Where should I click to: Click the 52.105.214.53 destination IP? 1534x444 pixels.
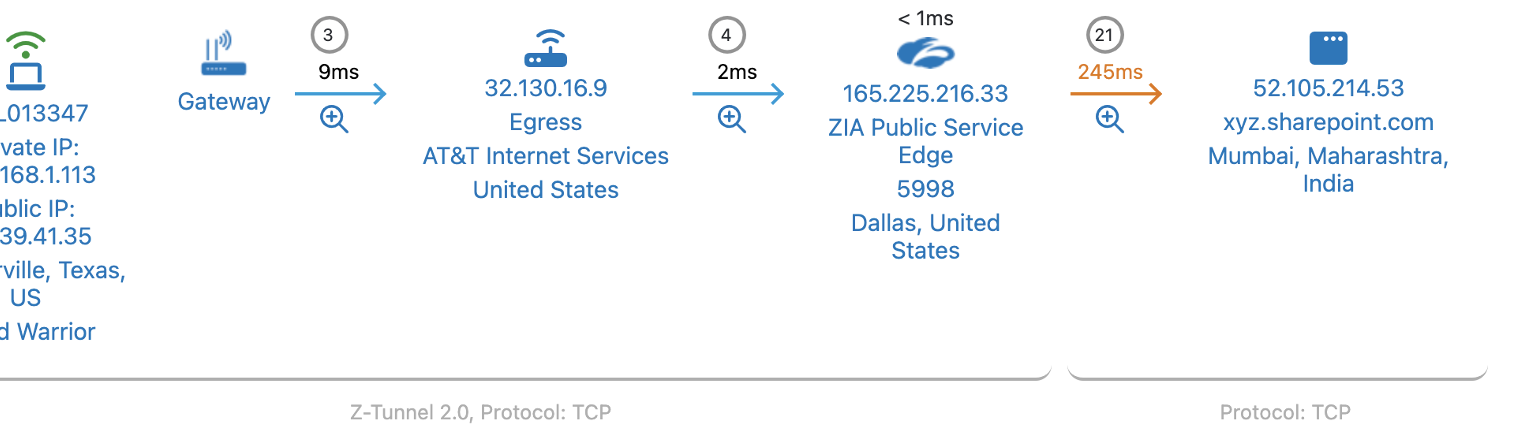point(1328,88)
